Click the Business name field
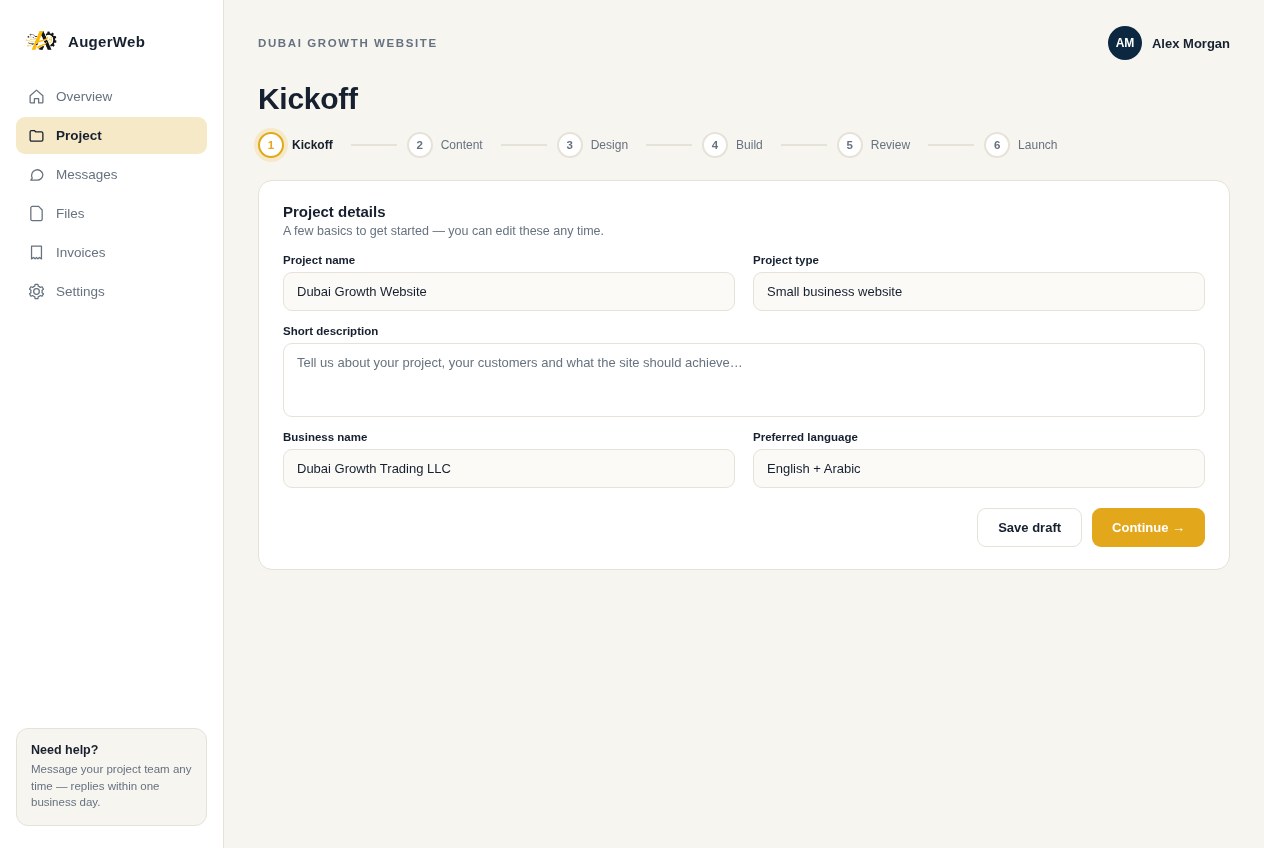The image size is (1264, 848). [x=509, y=469]
